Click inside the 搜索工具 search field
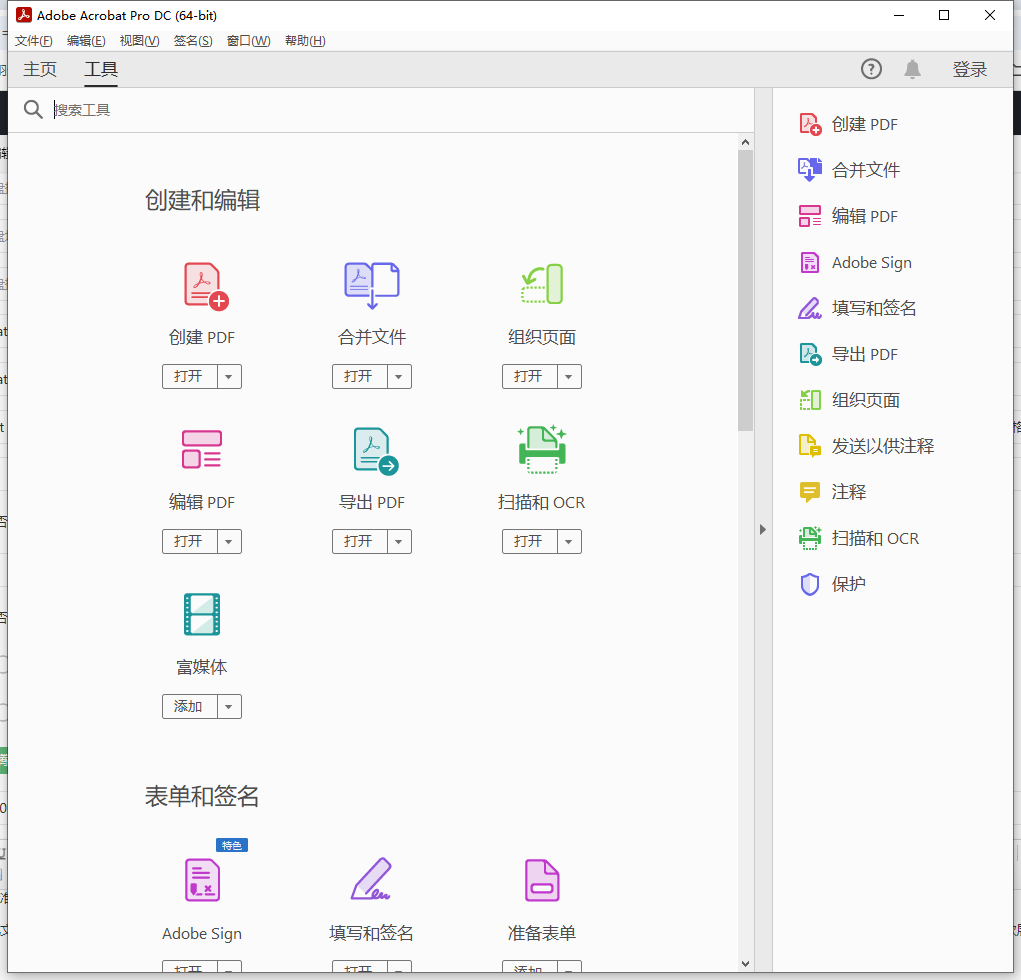1021x980 pixels. pyautogui.click(x=200, y=109)
